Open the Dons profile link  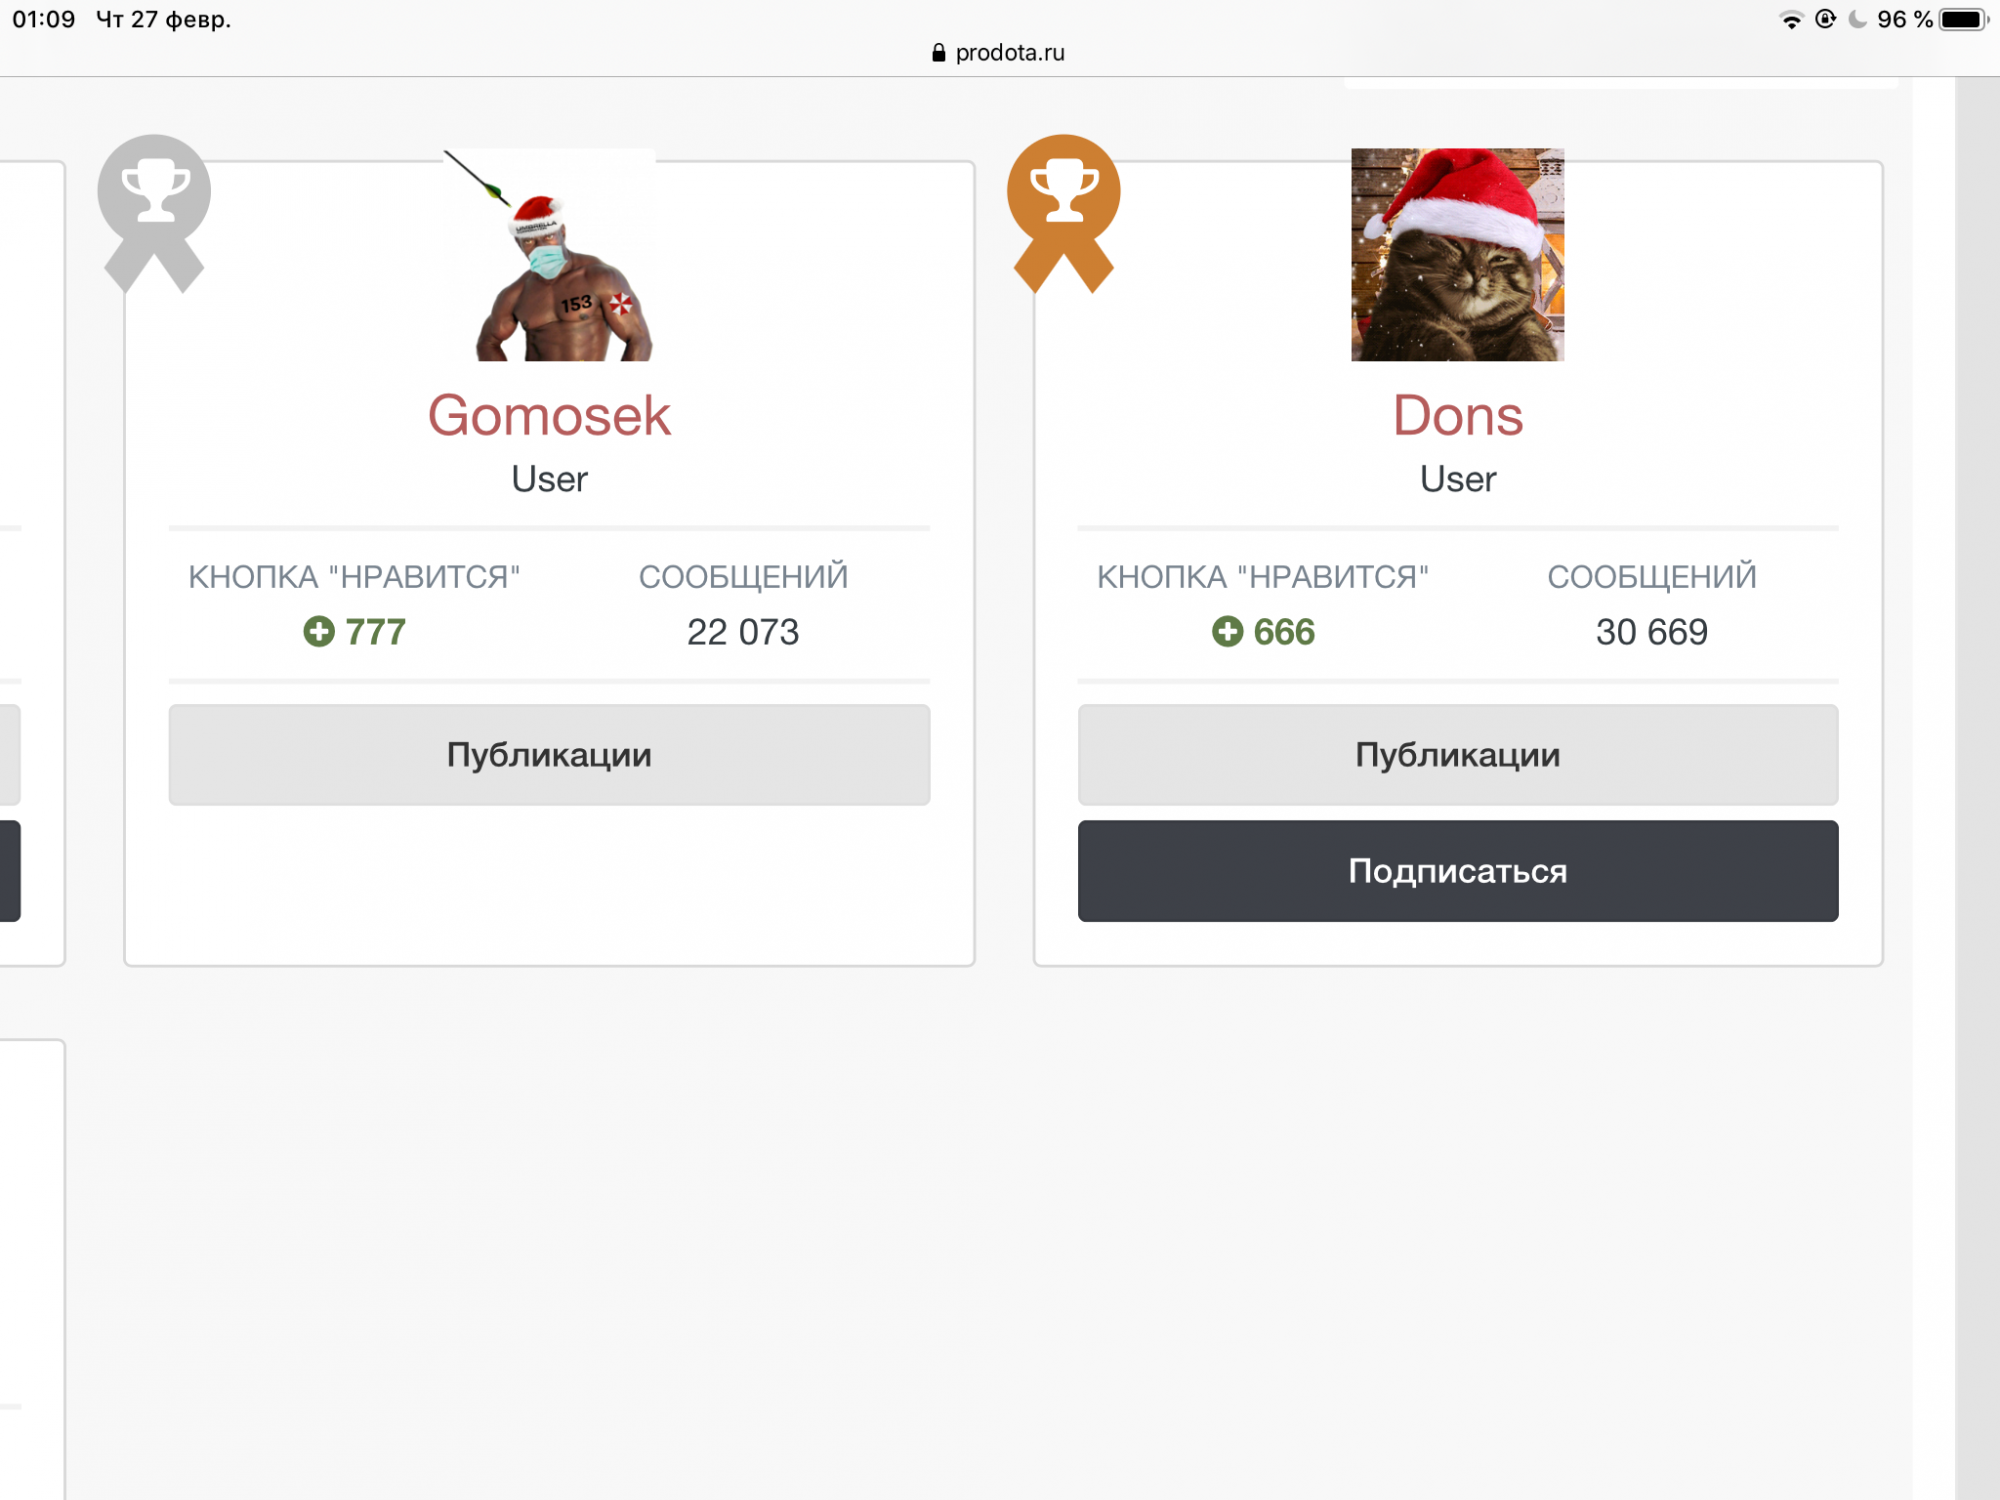tap(1457, 416)
